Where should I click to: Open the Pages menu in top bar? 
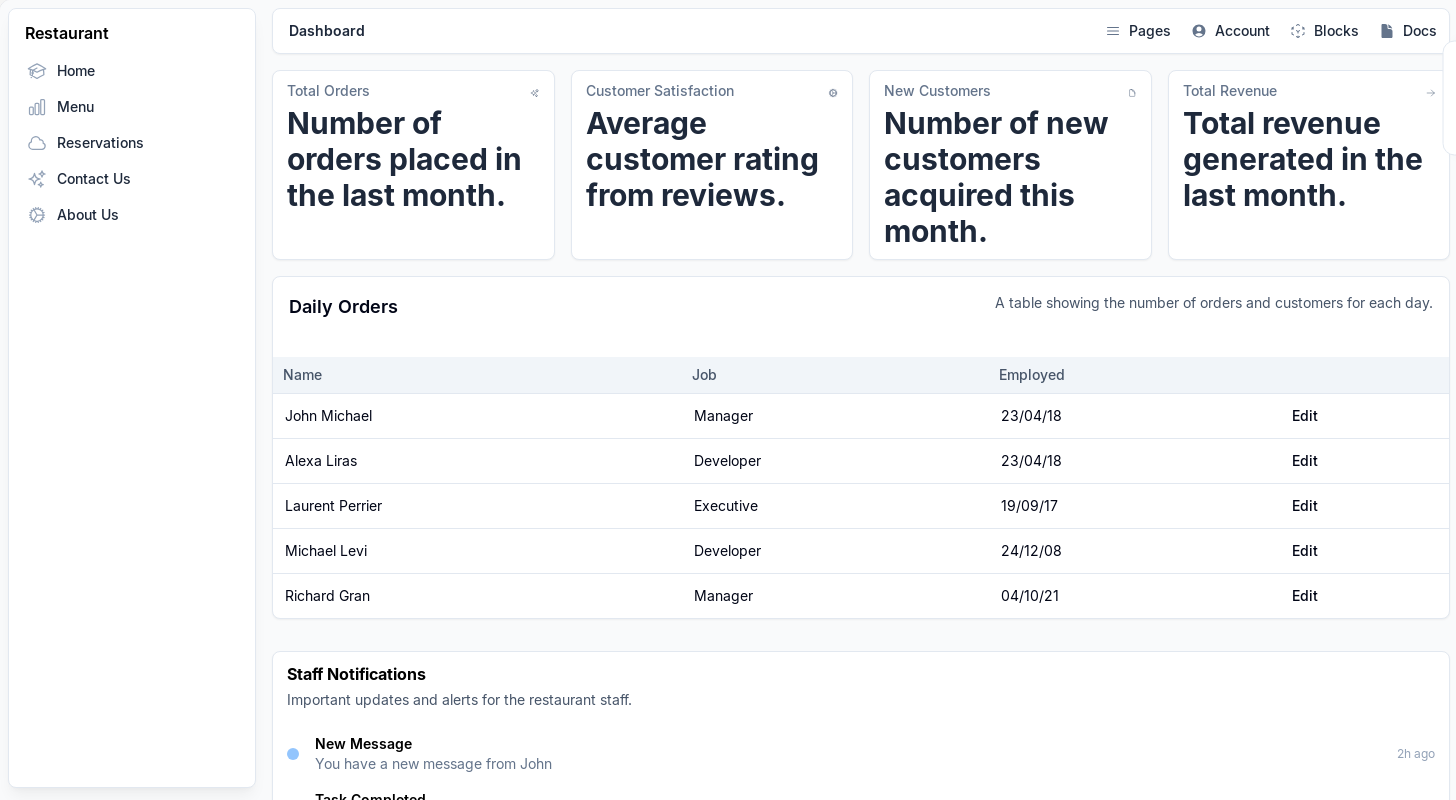point(1138,31)
